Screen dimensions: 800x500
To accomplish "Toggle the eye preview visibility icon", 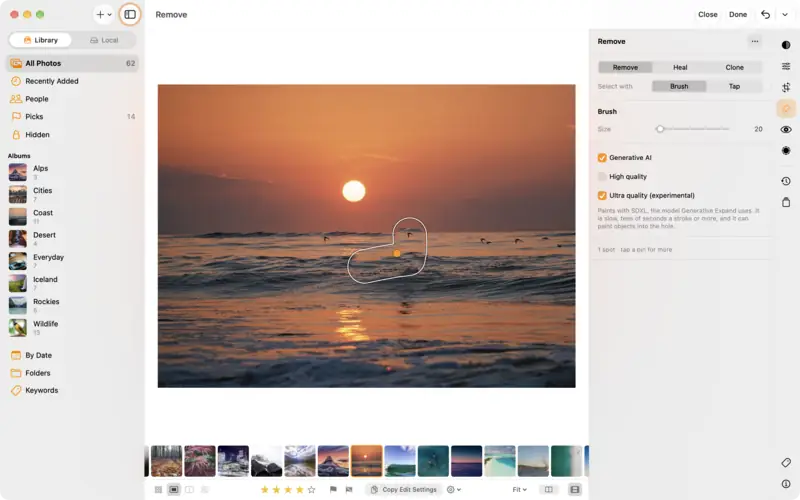I will (x=786, y=130).
